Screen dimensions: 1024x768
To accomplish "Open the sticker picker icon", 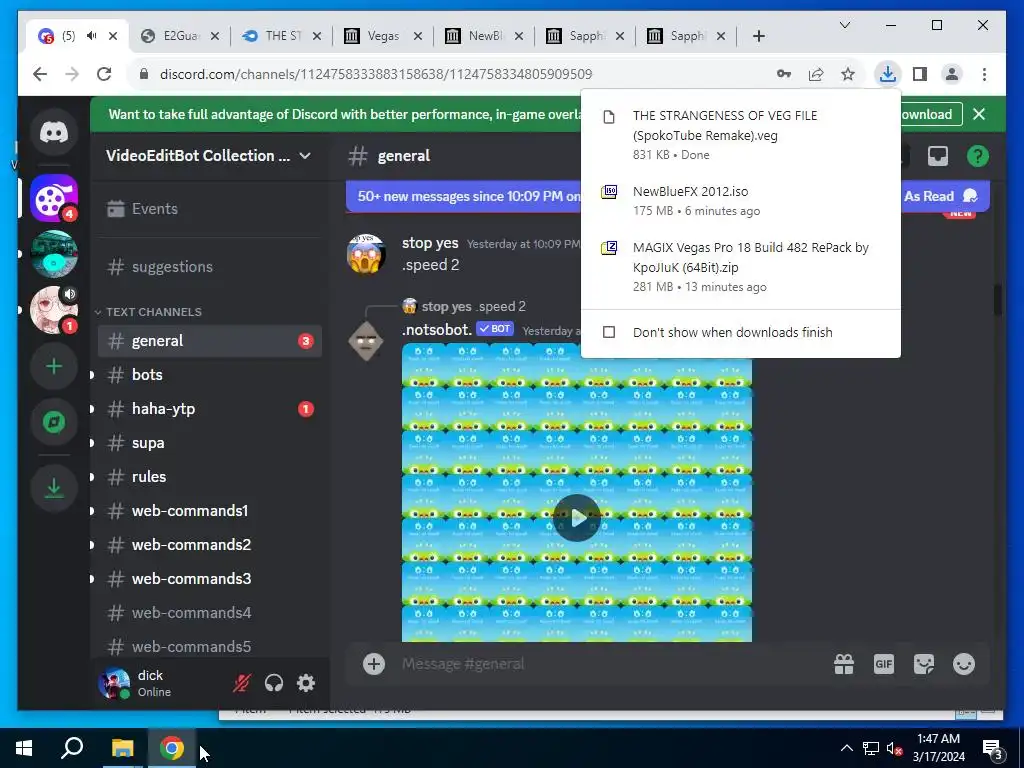I will [923, 664].
